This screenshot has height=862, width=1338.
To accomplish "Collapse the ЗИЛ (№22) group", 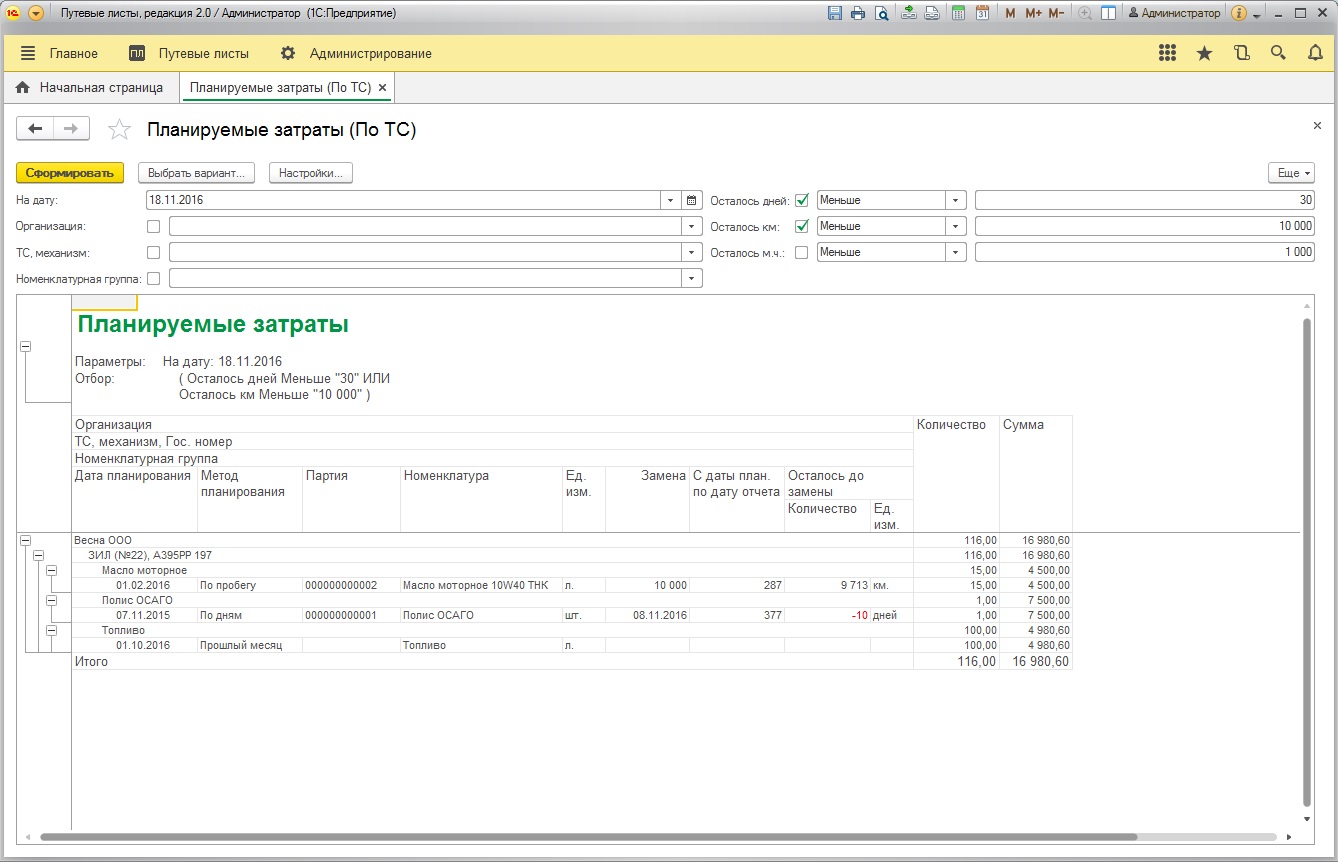I will pyautogui.click(x=39, y=555).
